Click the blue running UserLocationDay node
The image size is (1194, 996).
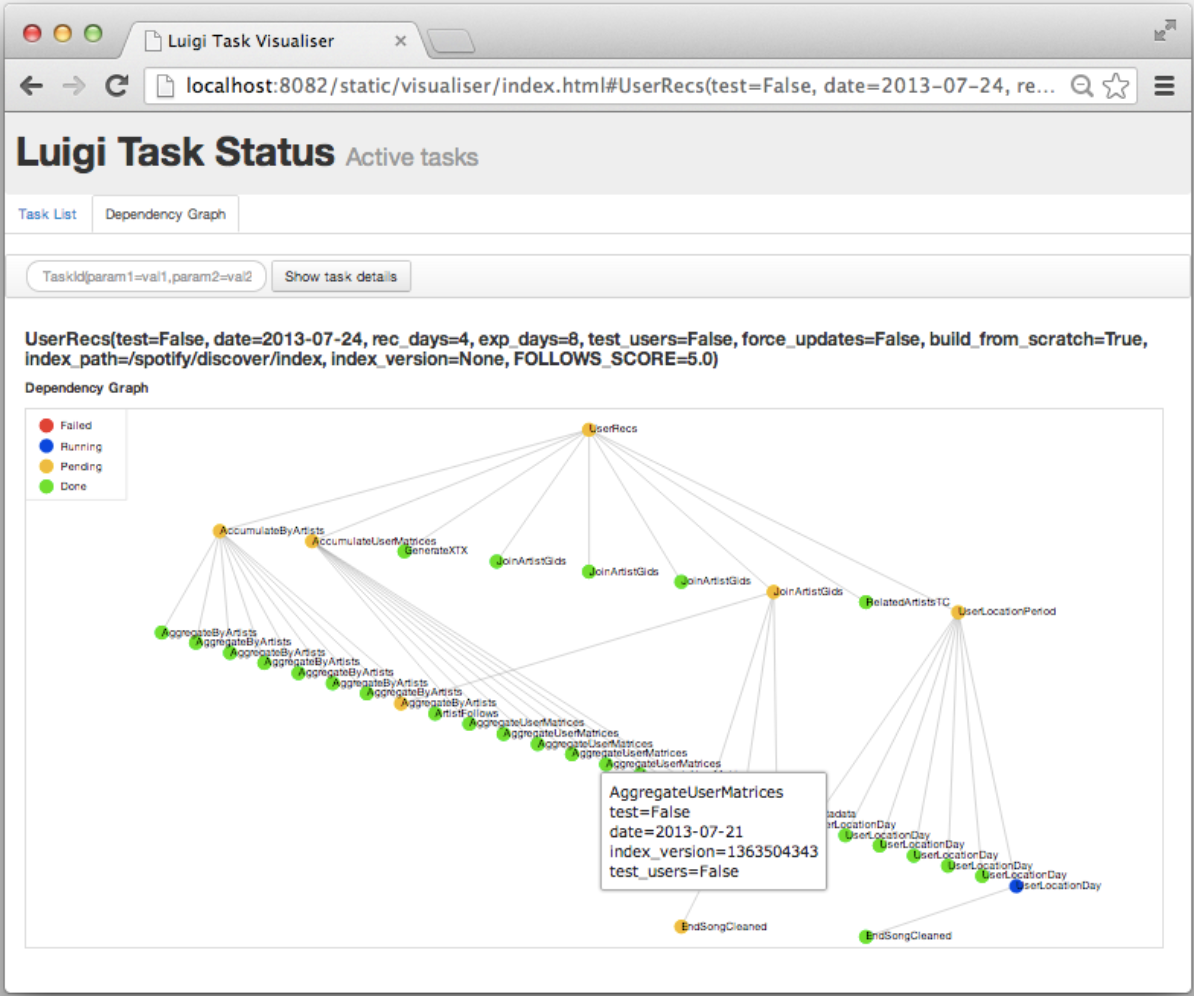(x=1016, y=886)
